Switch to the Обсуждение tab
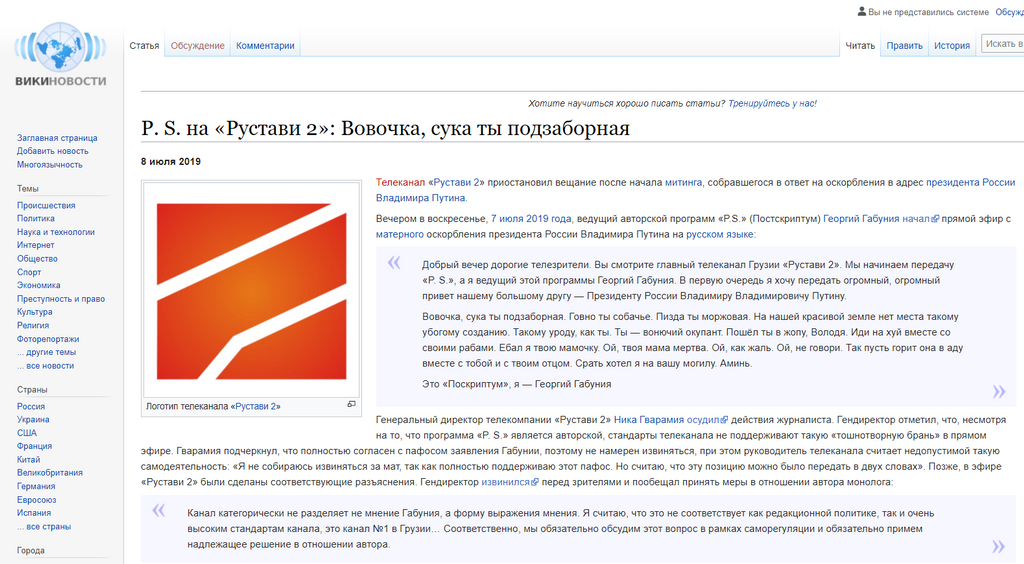 (197, 46)
